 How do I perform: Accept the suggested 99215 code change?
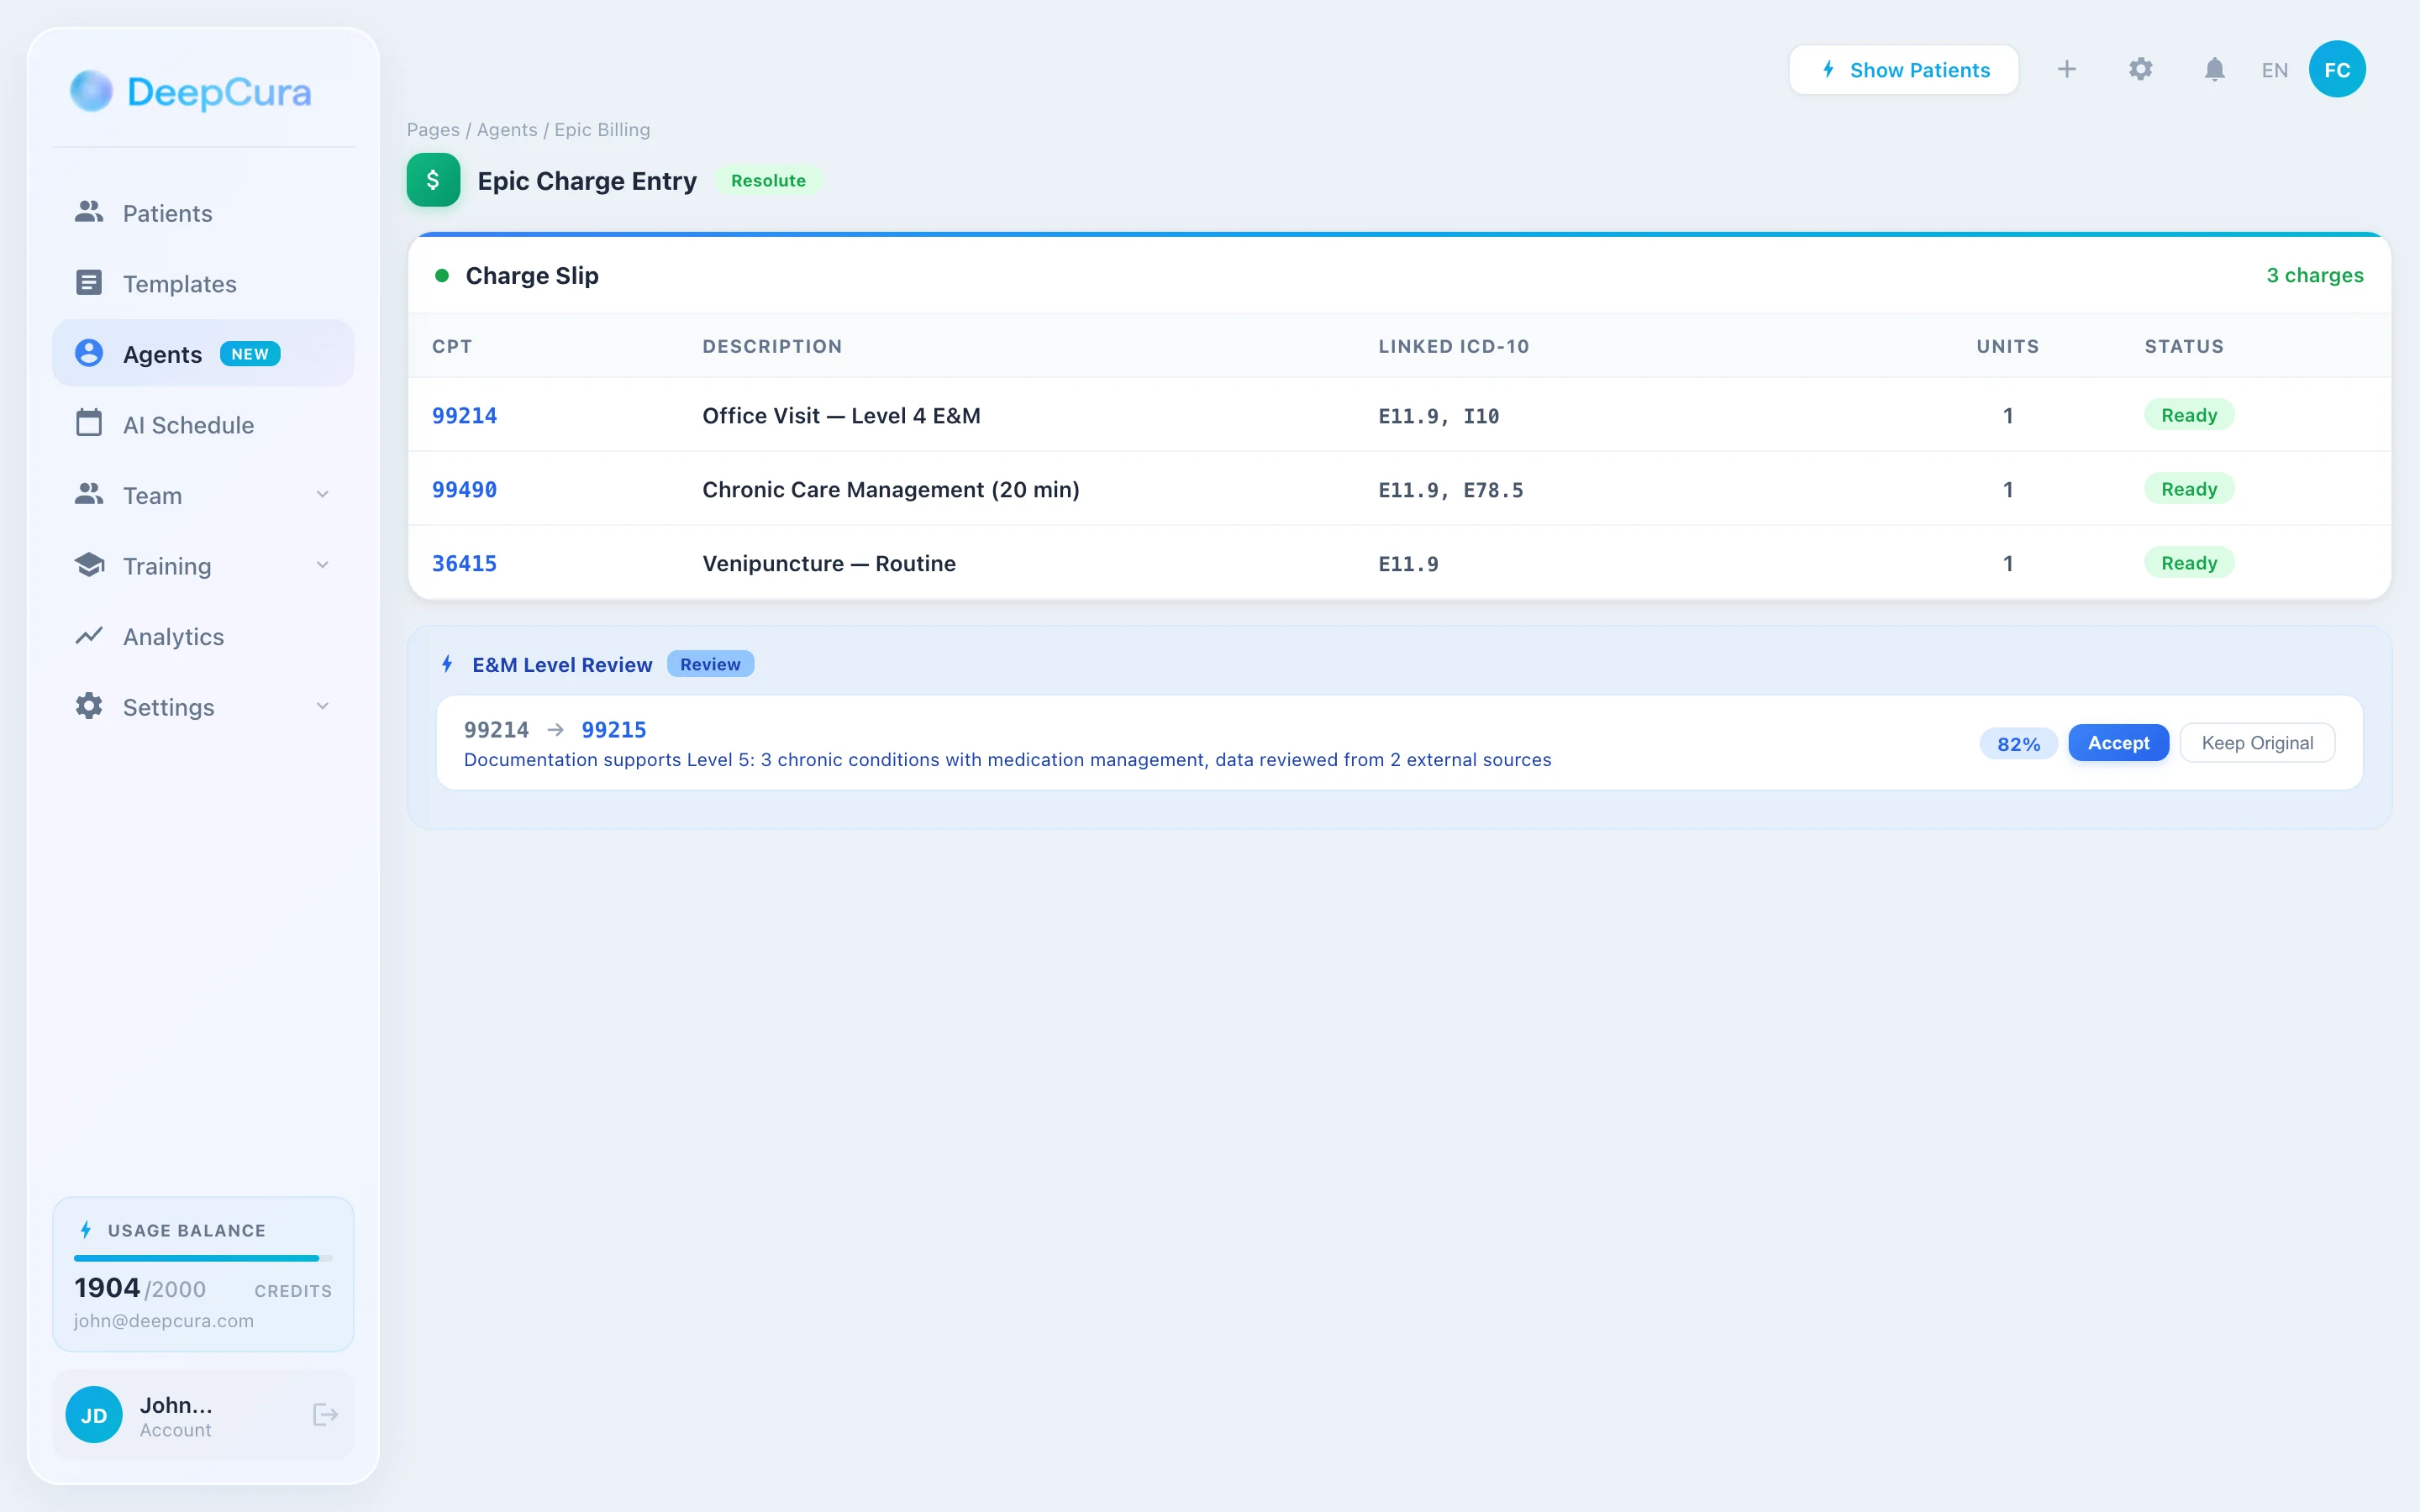(x=2118, y=742)
